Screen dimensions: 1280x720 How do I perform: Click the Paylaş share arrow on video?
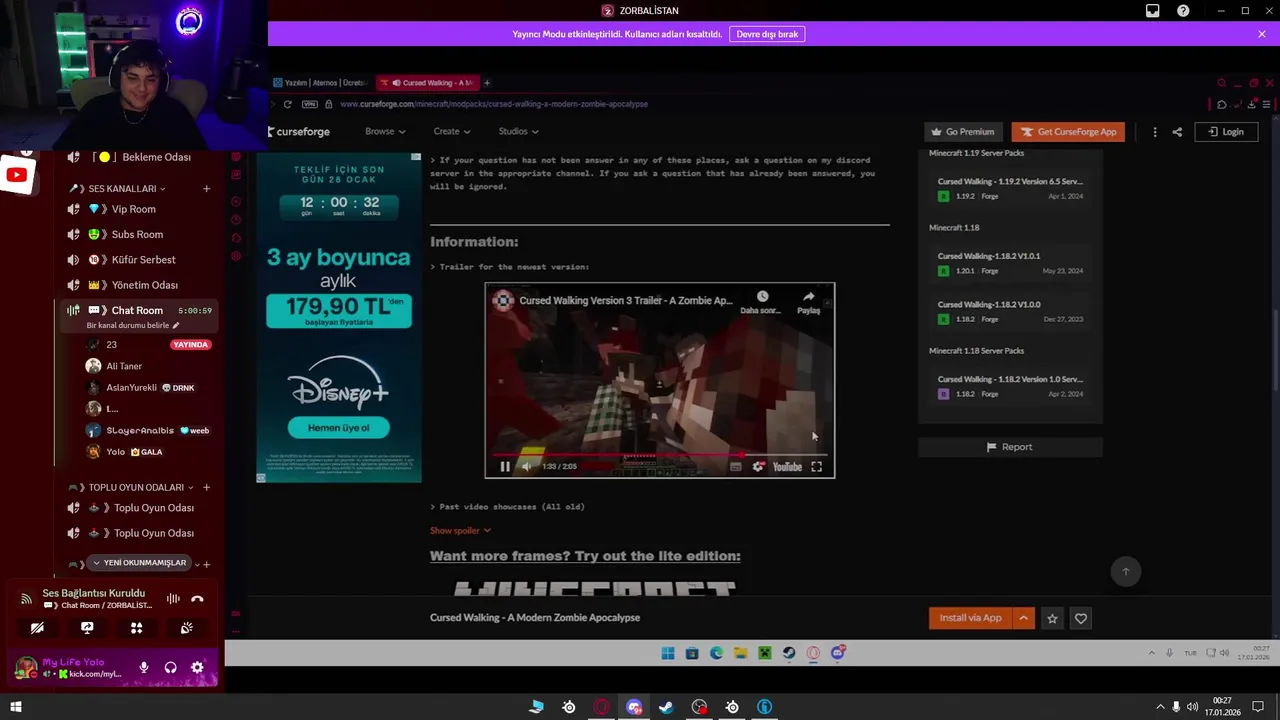pos(808,297)
